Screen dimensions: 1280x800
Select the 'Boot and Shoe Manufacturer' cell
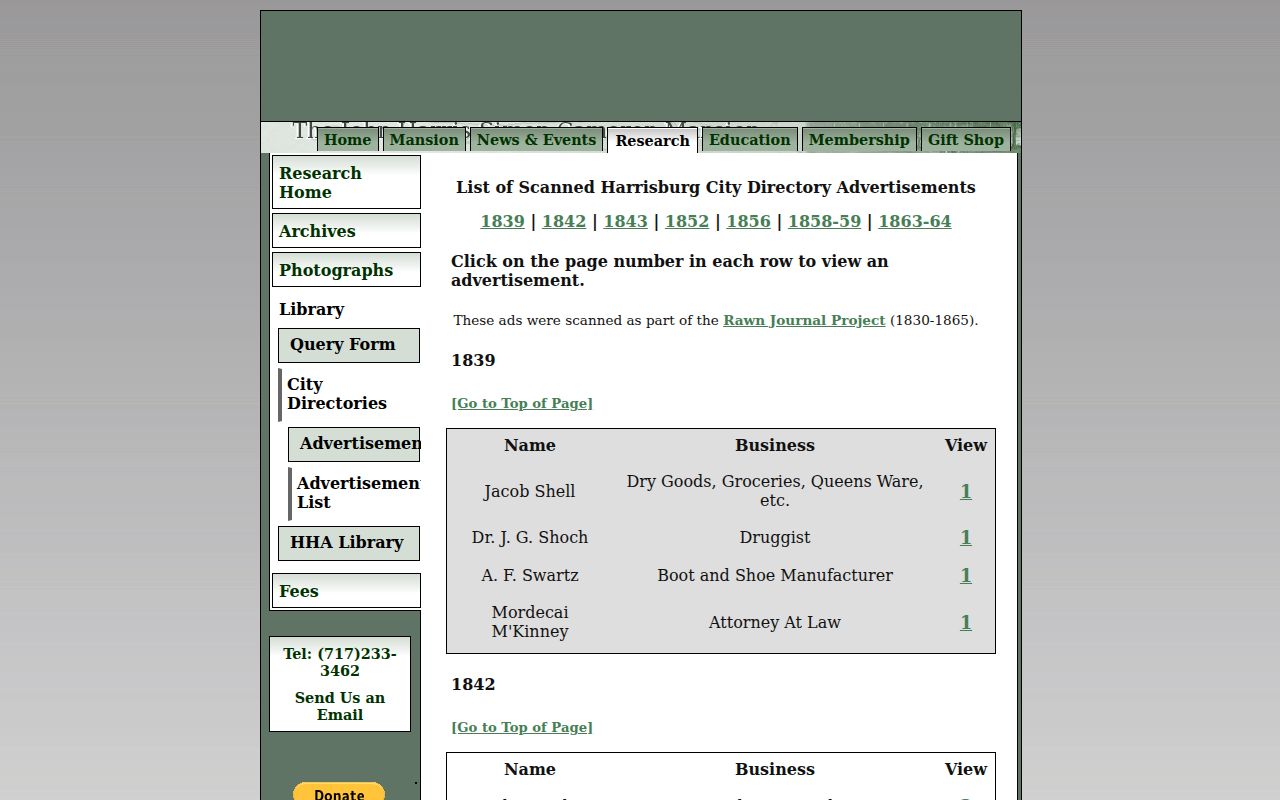[775, 575]
